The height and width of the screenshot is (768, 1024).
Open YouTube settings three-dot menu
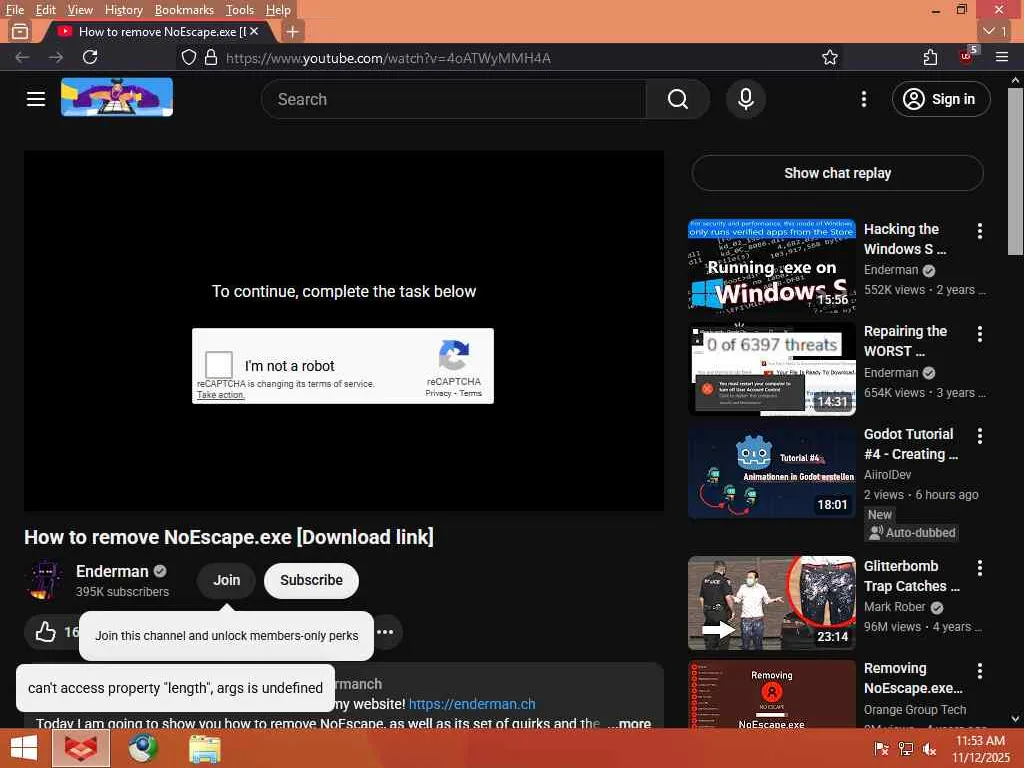click(x=863, y=99)
